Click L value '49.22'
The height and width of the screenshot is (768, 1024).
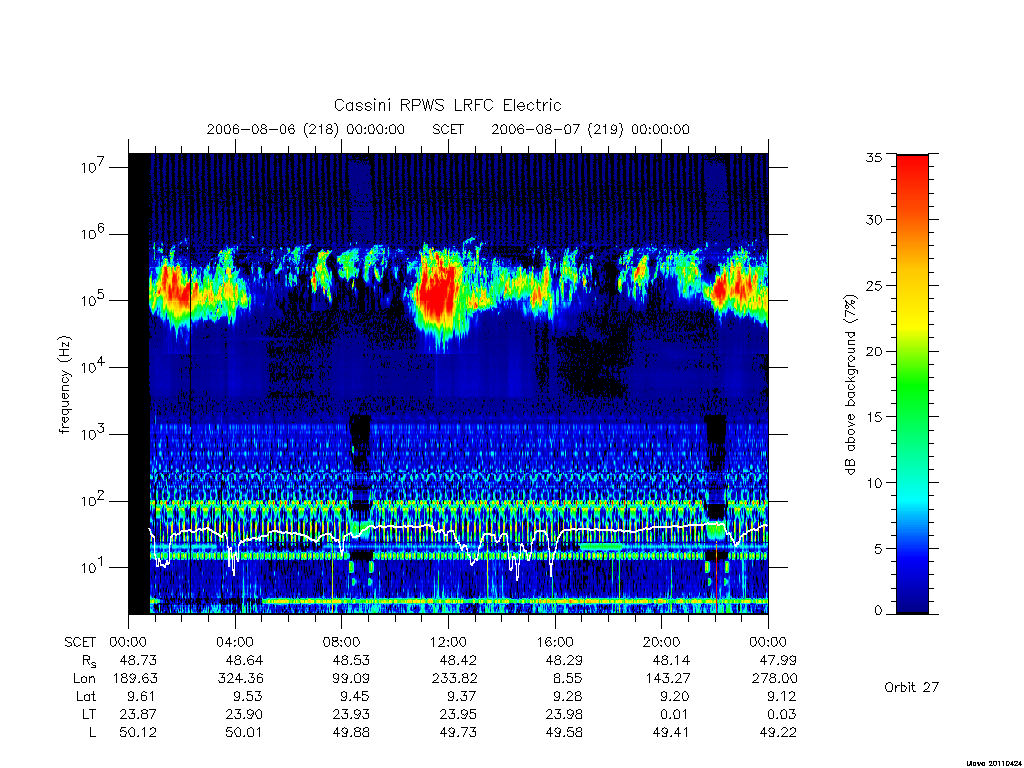click(778, 733)
